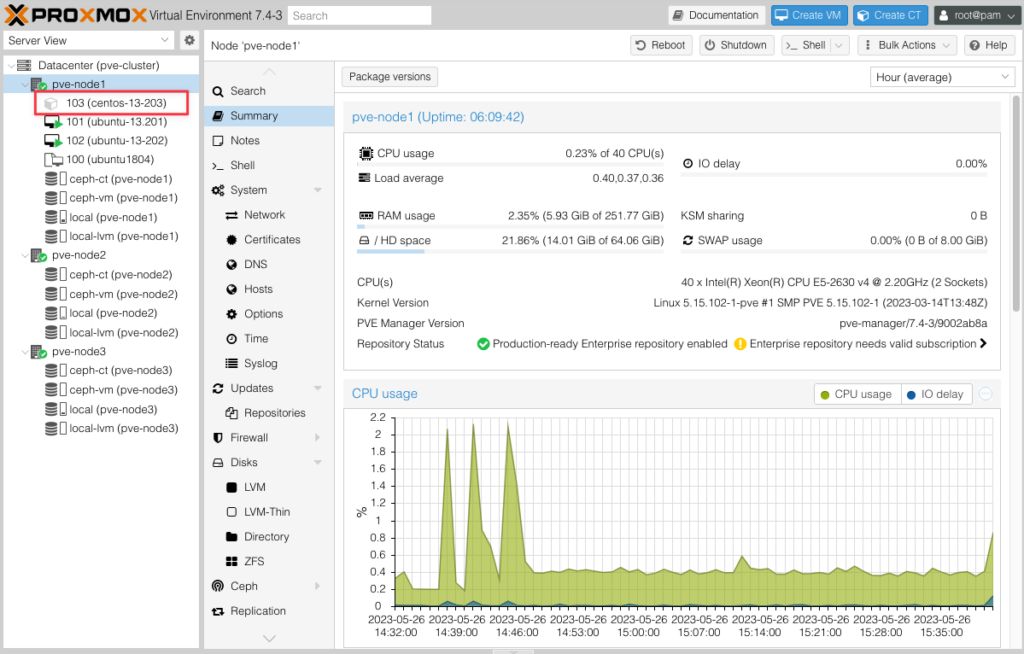The image size is (1024, 654).
Task: Open the LVM-Thin item
Action: click(268, 512)
